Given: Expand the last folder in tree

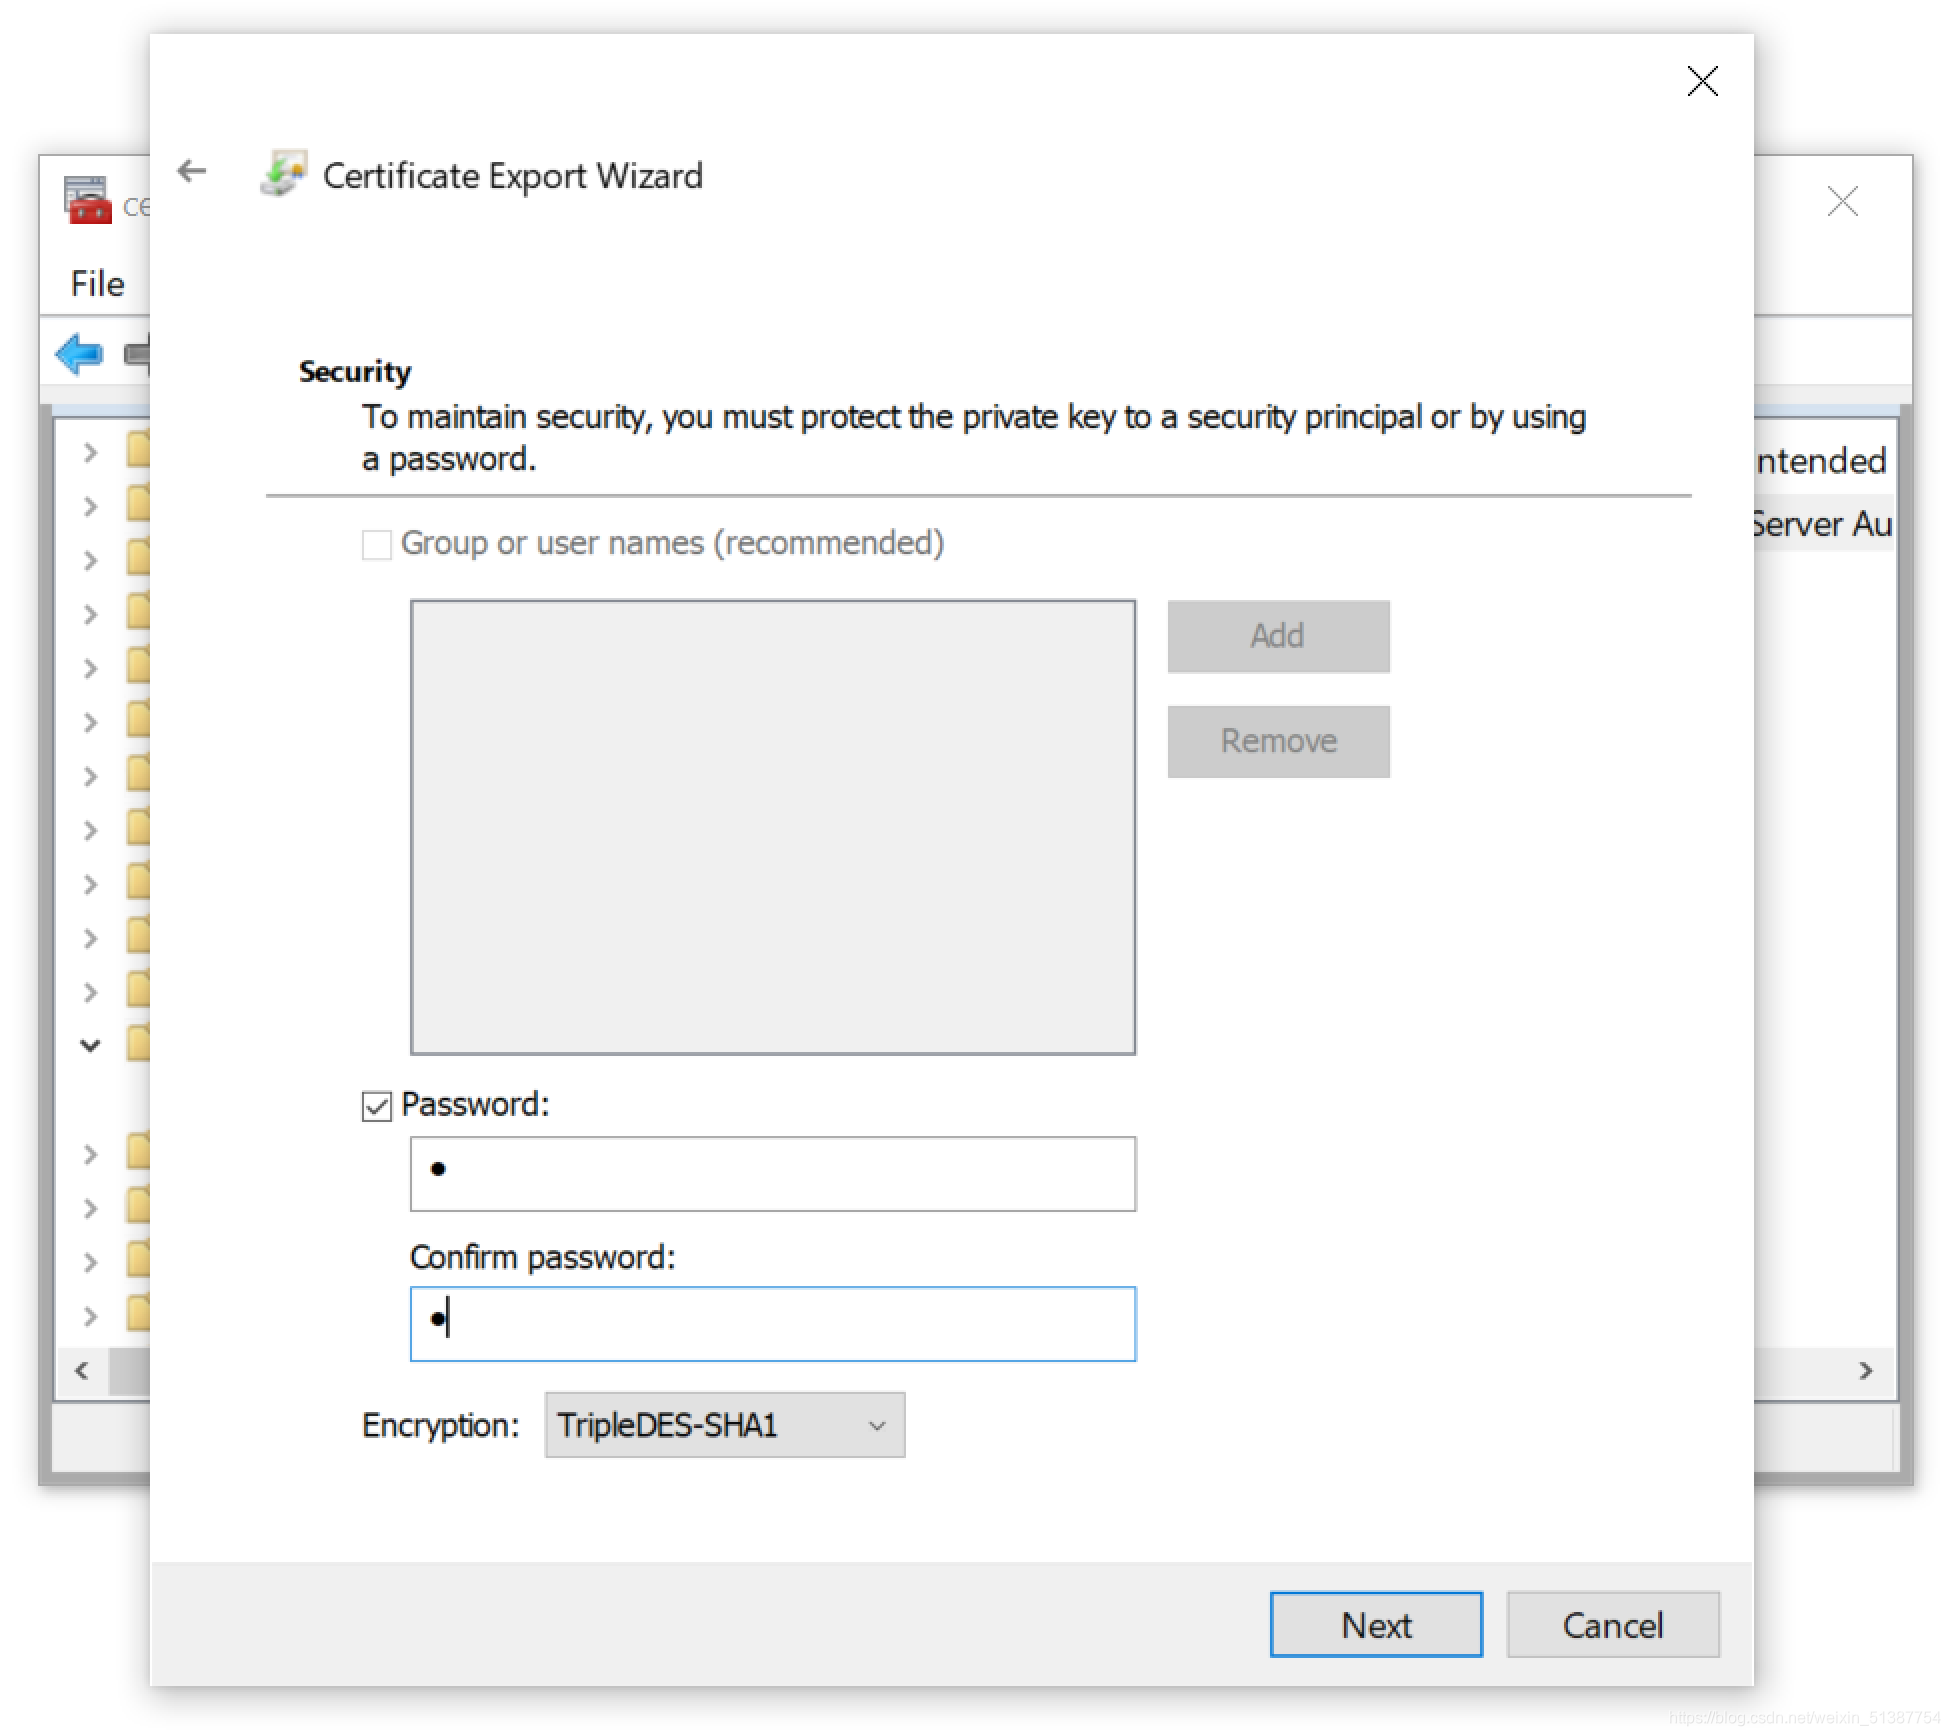Looking at the screenshot, I should point(90,1316).
